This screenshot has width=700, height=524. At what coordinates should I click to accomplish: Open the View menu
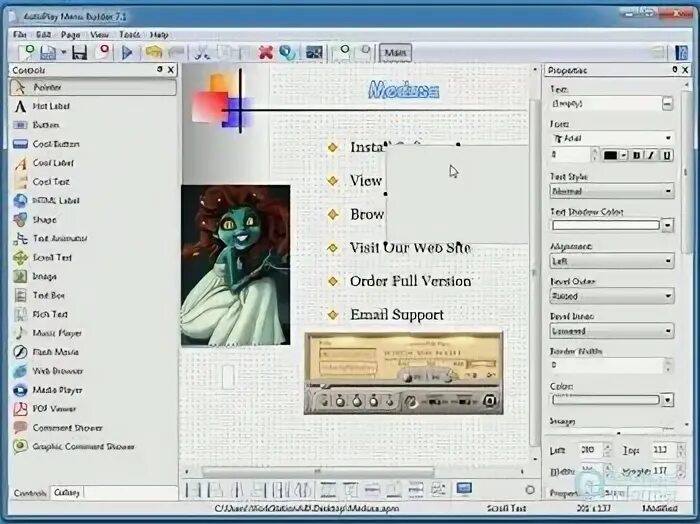pyautogui.click(x=99, y=34)
